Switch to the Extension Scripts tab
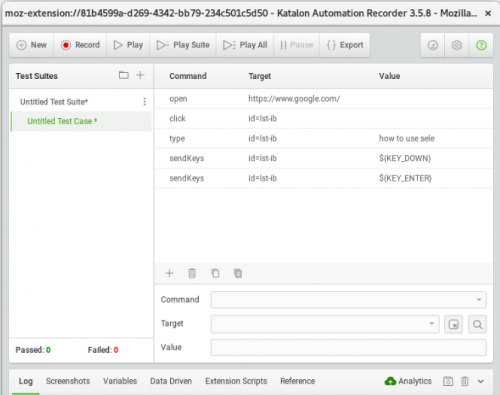The image size is (500, 395). tap(236, 381)
